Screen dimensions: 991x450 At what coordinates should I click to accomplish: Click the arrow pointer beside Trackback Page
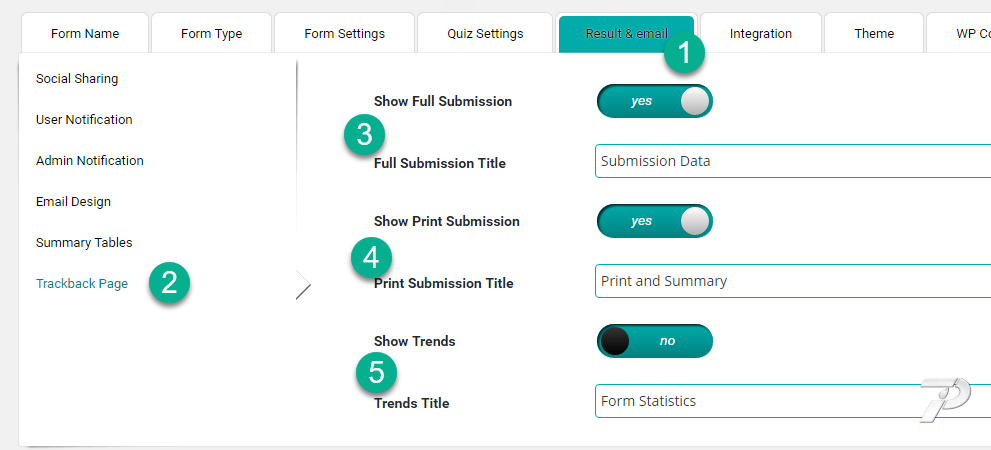[x=303, y=284]
